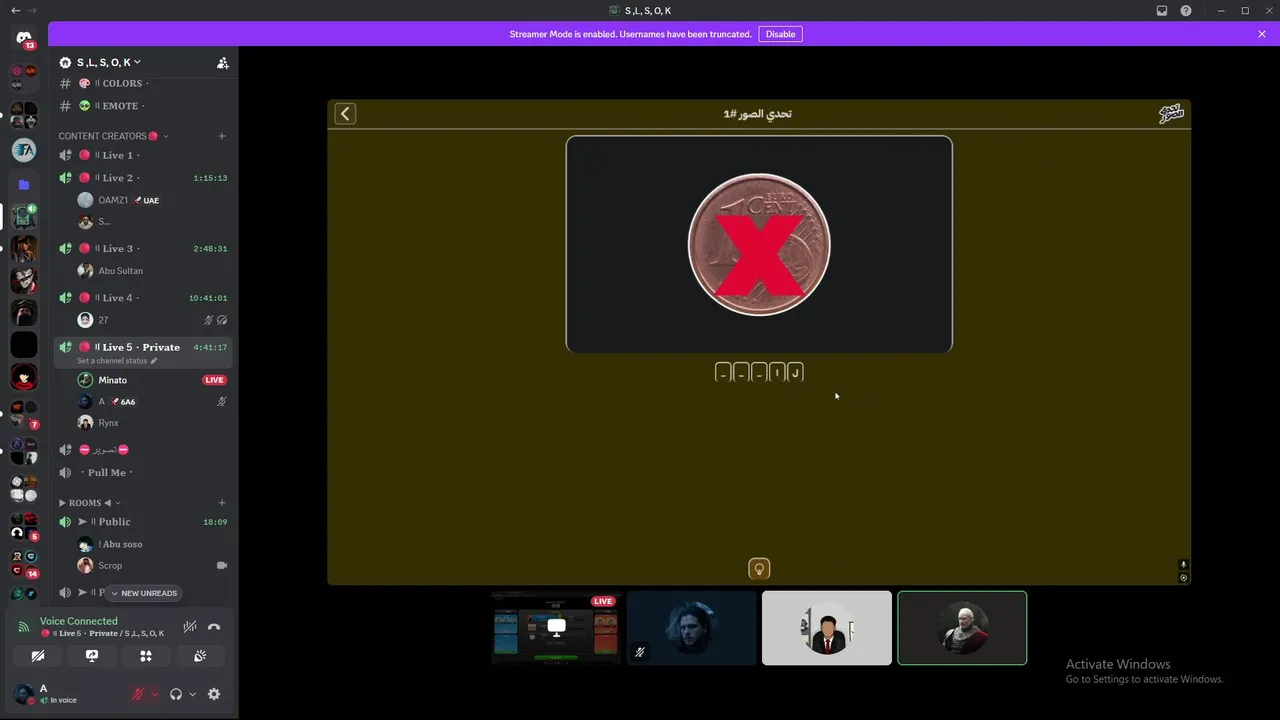1280x720 pixels.
Task: Select the white-background suit avatar tile
Action: click(x=827, y=628)
